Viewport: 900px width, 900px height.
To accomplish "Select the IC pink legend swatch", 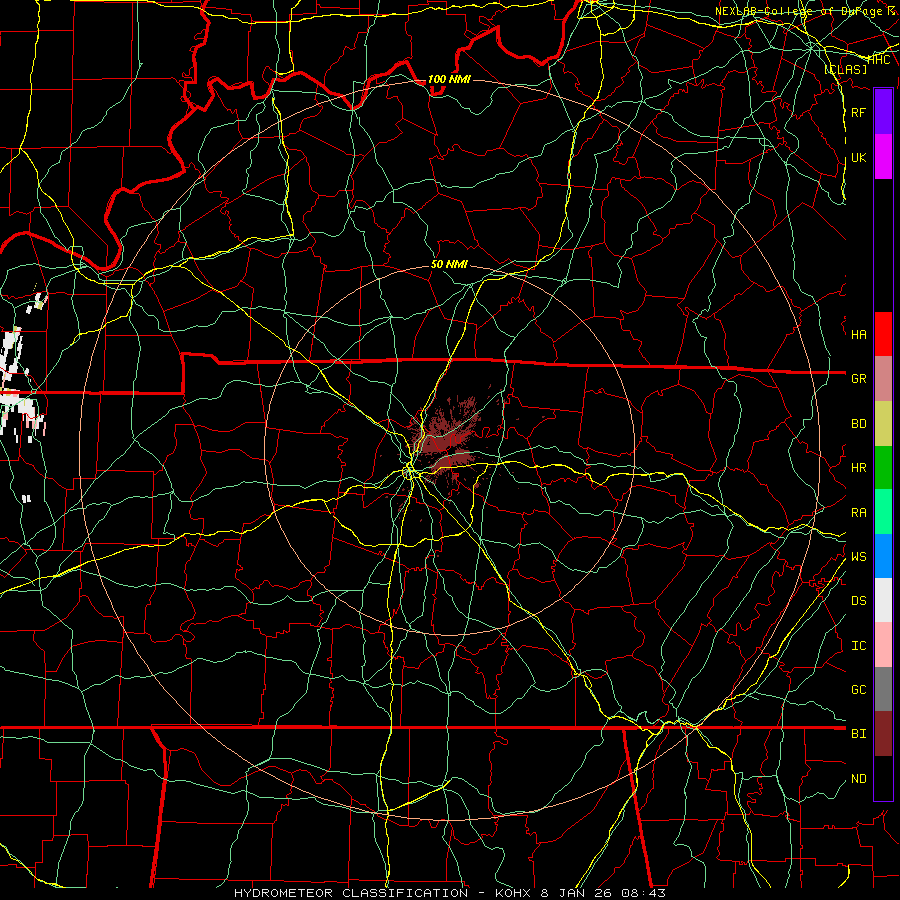I will 883,645.
